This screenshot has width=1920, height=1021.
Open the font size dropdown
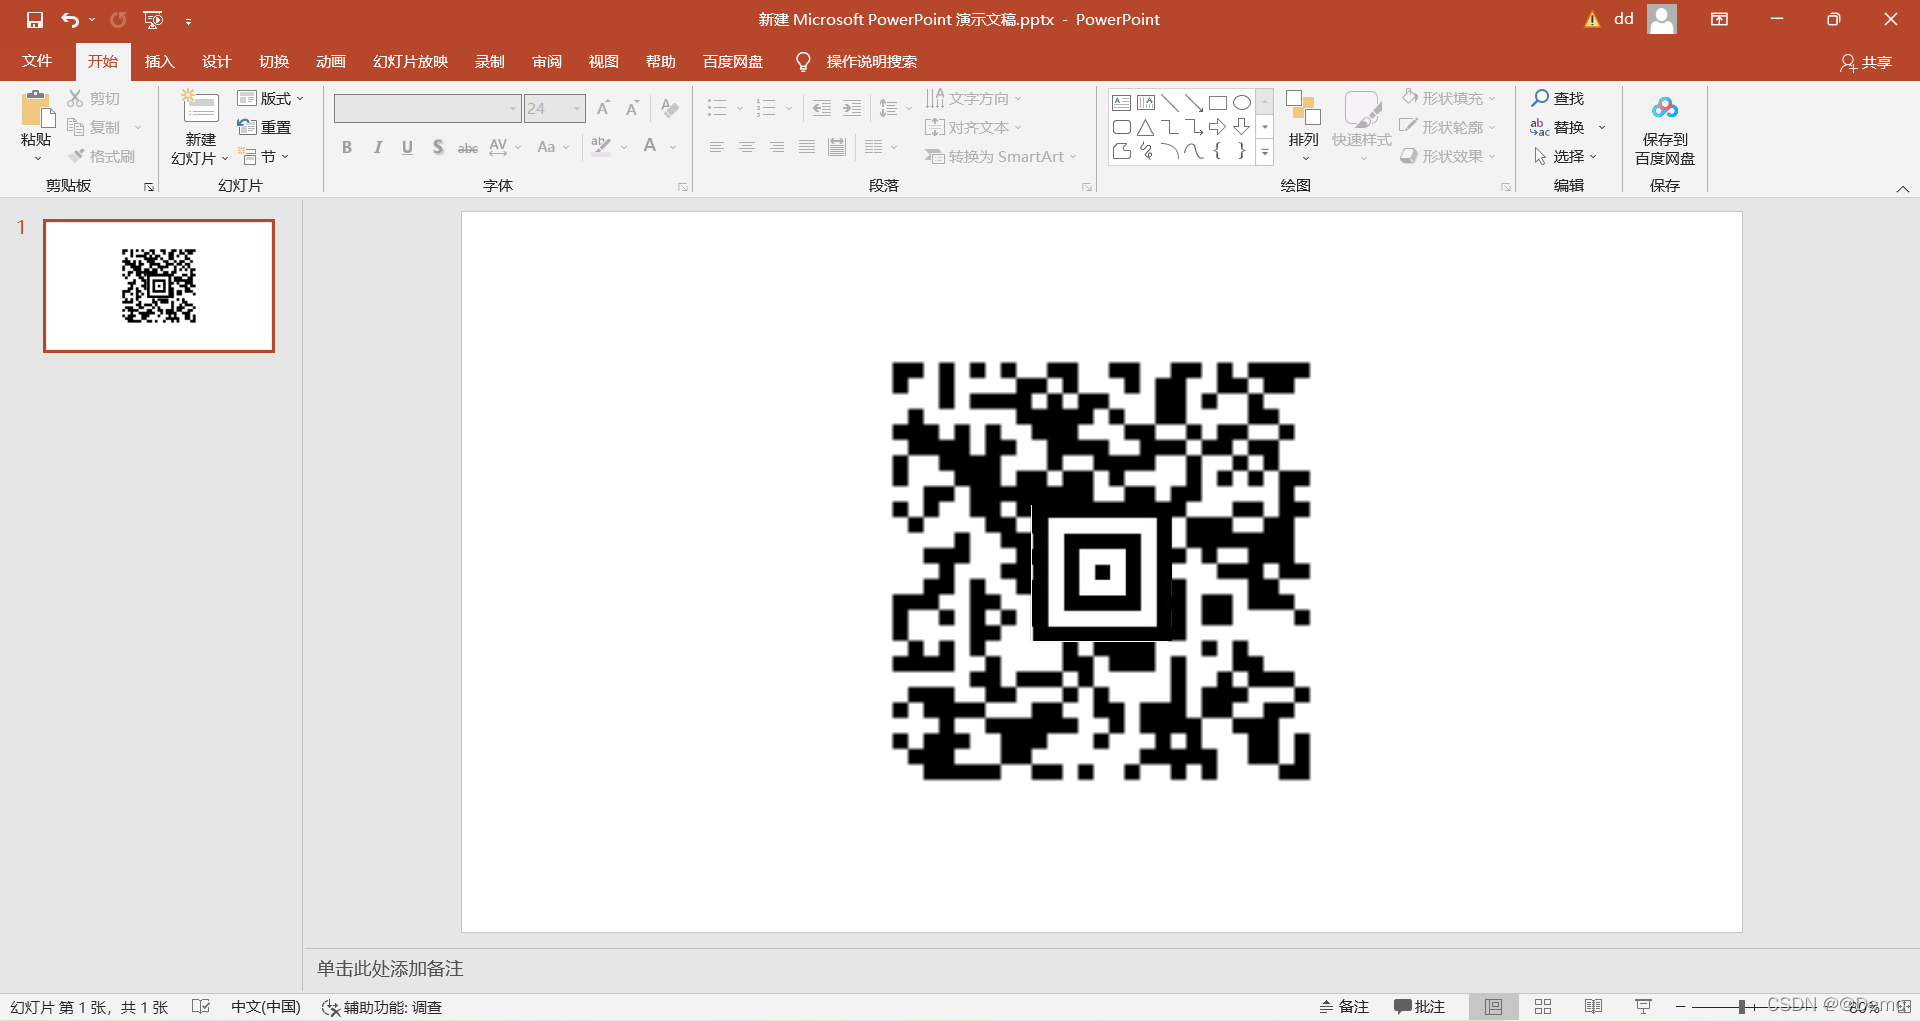click(576, 108)
